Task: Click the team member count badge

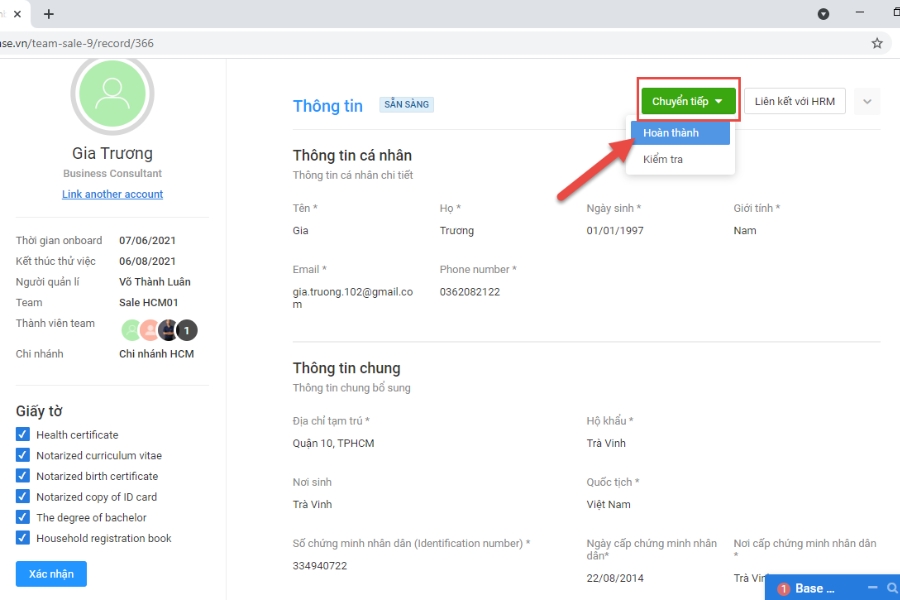Action: tap(187, 330)
